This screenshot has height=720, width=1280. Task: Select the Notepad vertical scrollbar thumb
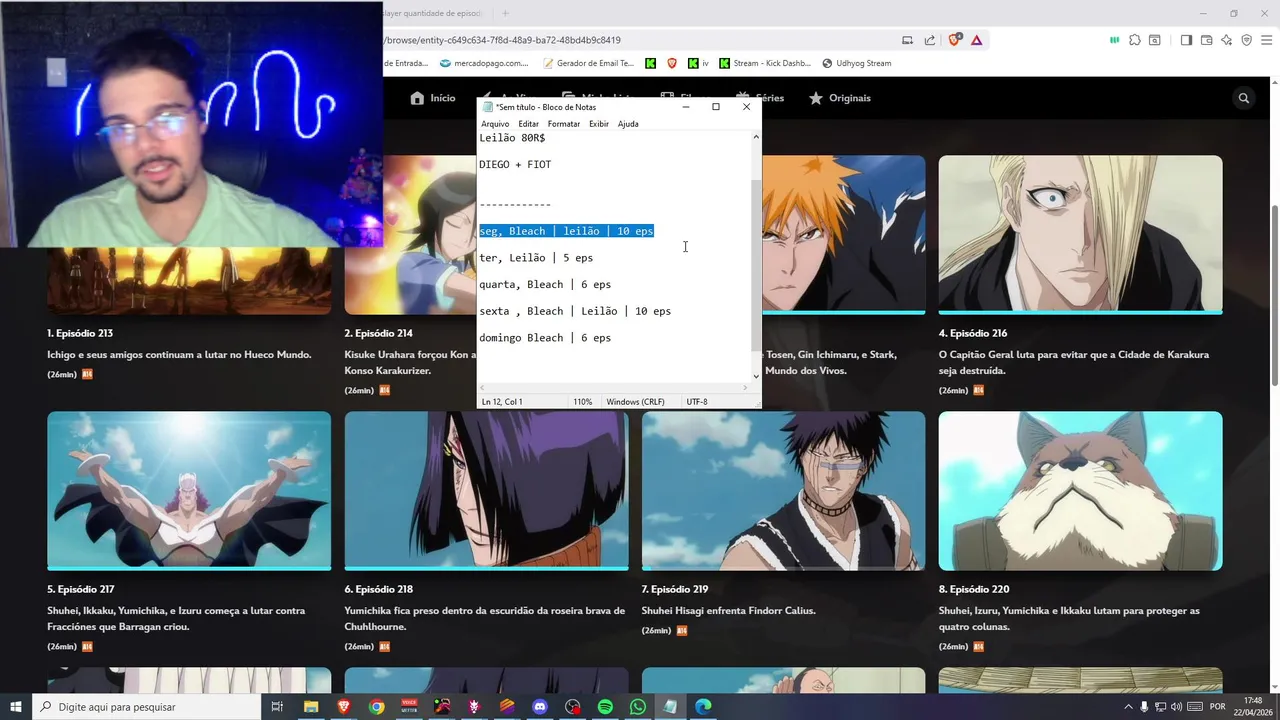click(x=756, y=265)
